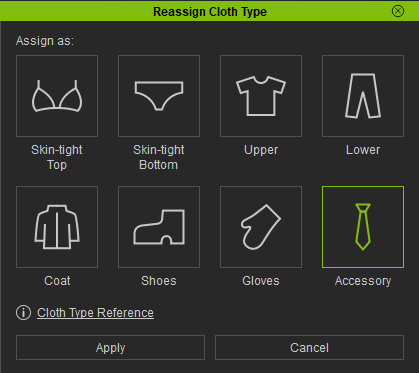Select the Gloves mitten icon

tap(261, 227)
